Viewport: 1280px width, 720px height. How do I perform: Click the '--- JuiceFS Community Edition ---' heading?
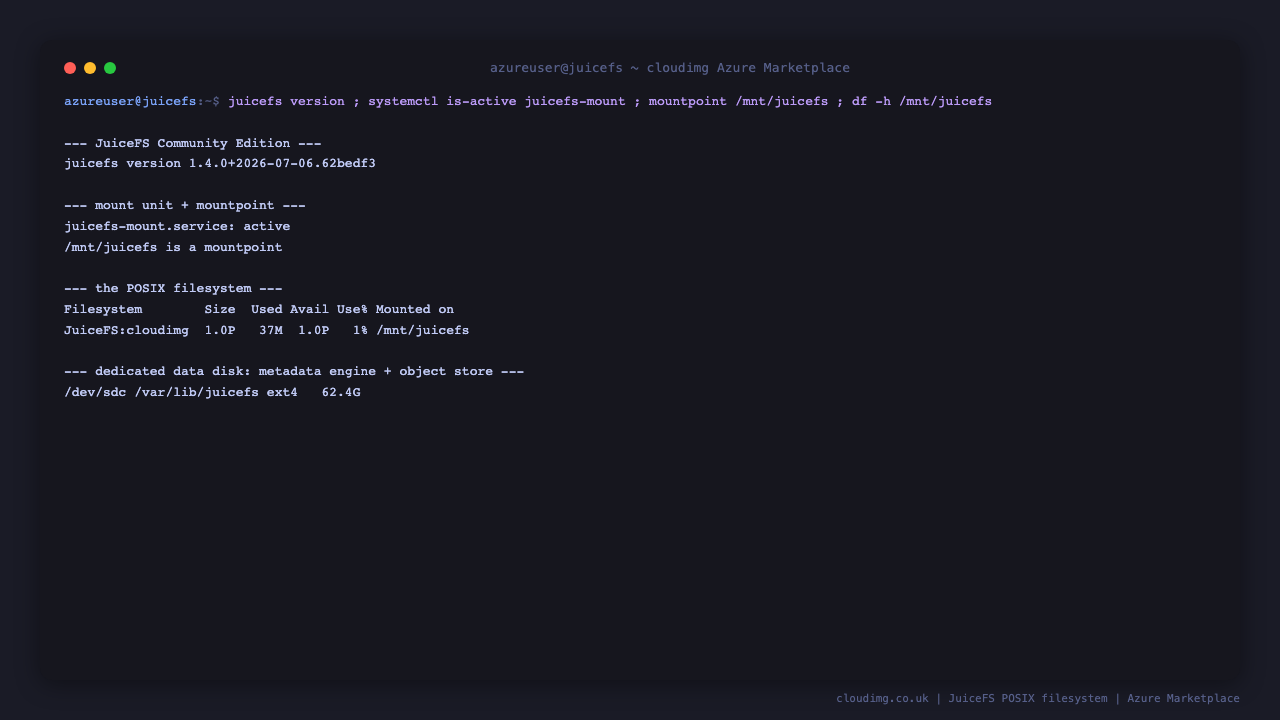pyautogui.click(x=193, y=143)
